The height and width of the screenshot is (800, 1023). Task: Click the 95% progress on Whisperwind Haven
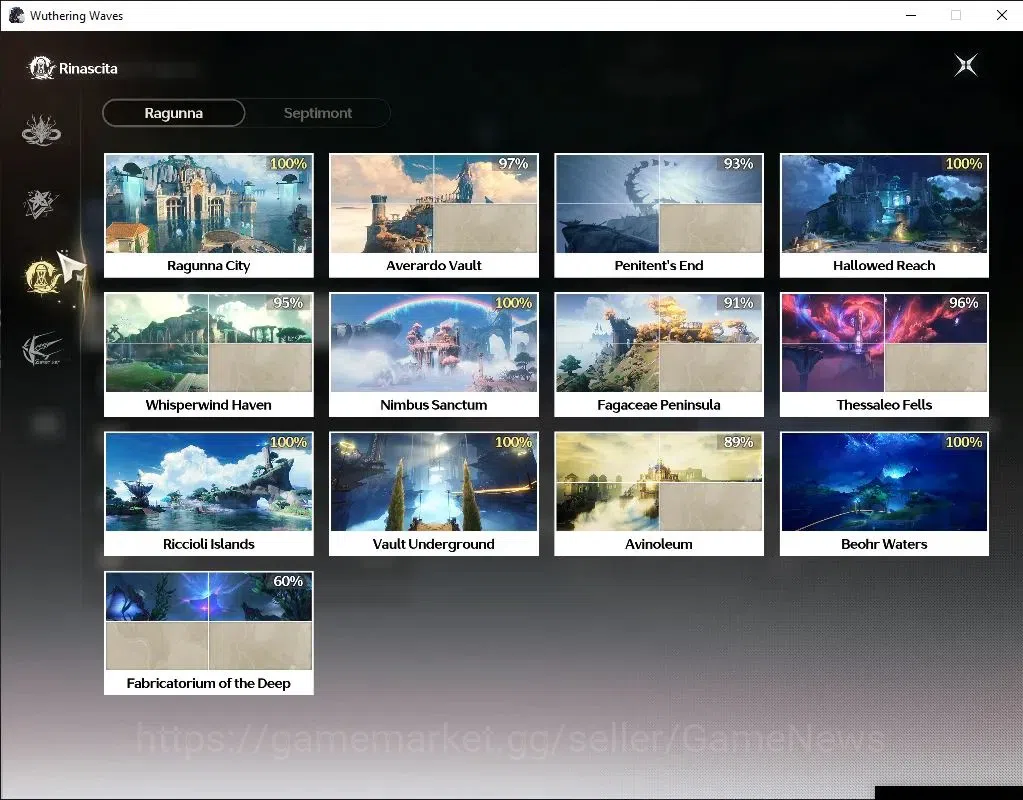[288, 303]
